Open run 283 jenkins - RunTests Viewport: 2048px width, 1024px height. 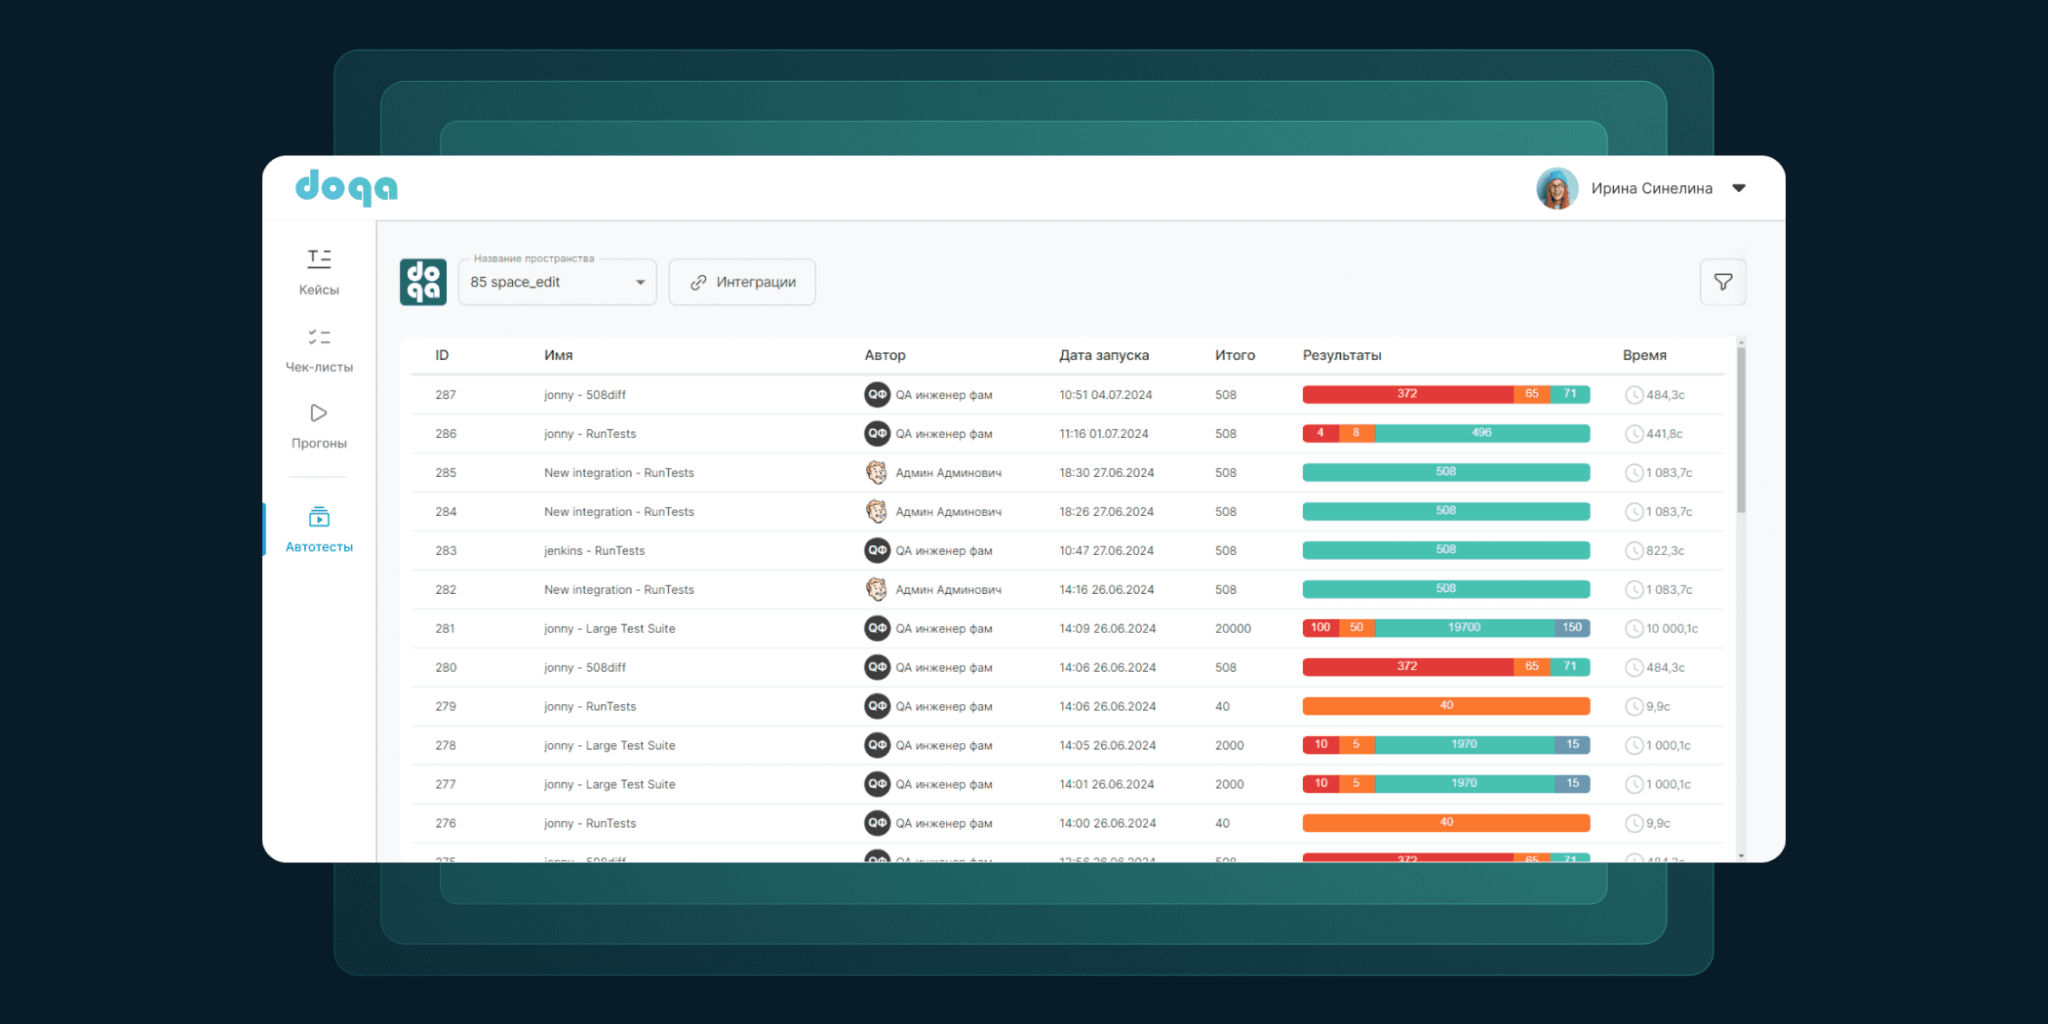pos(594,551)
